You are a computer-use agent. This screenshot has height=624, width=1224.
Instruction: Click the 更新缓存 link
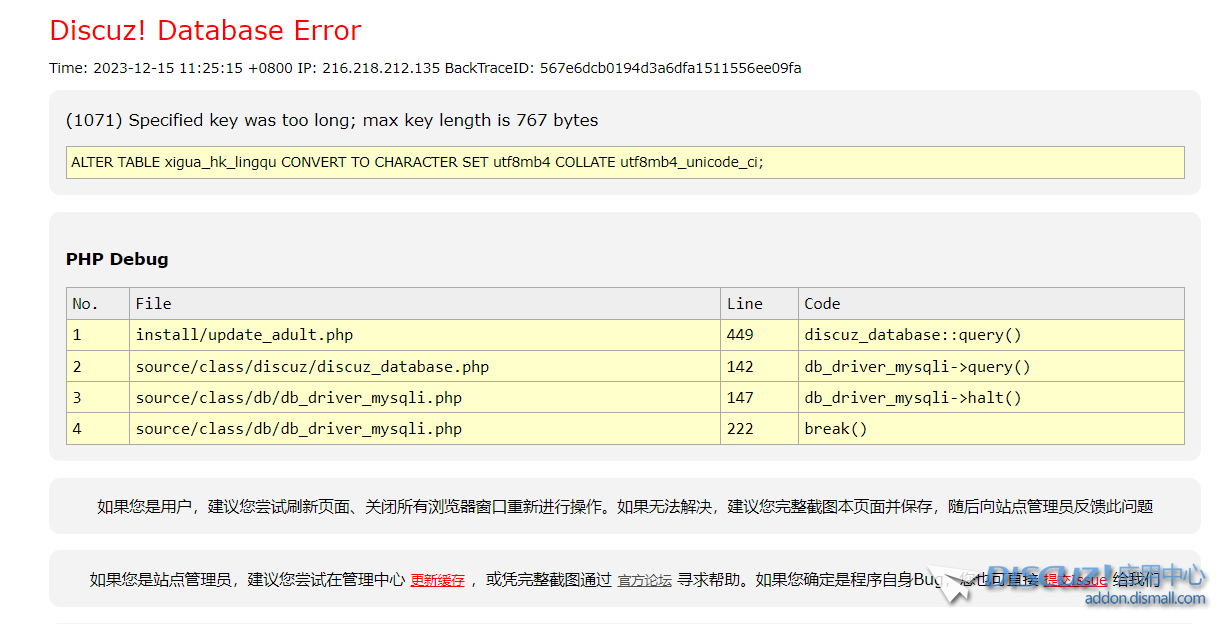[x=437, y=580]
